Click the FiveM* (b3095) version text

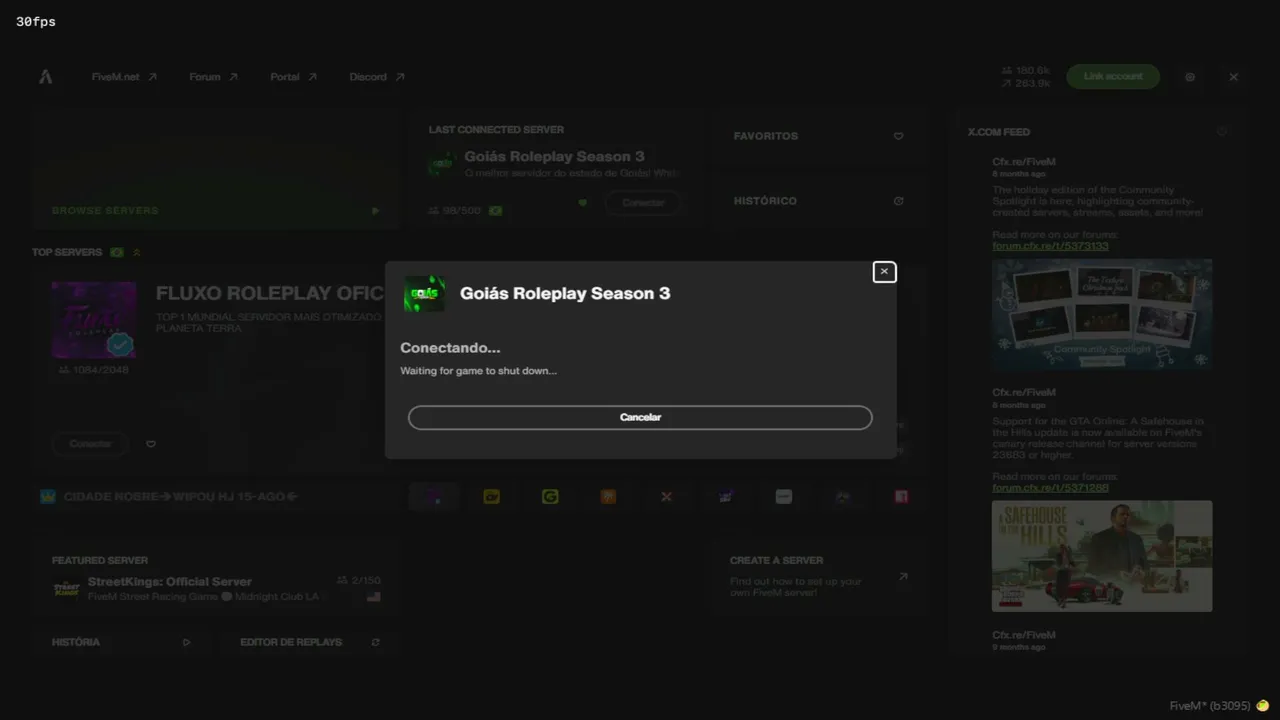coord(1210,706)
